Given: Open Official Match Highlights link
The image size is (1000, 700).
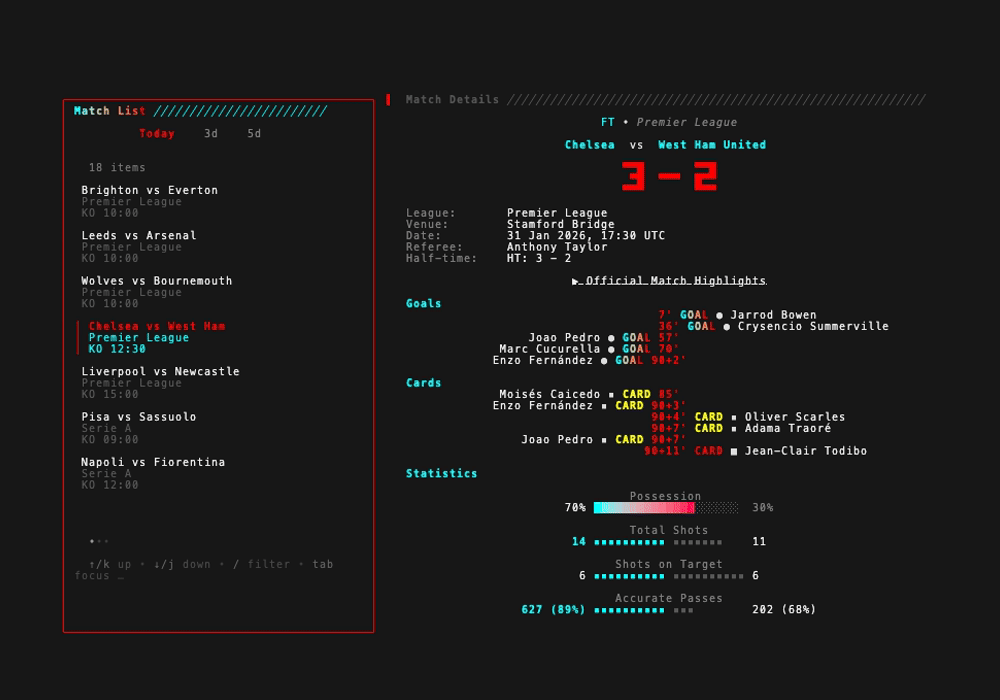Looking at the screenshot, I should [669, 281].
